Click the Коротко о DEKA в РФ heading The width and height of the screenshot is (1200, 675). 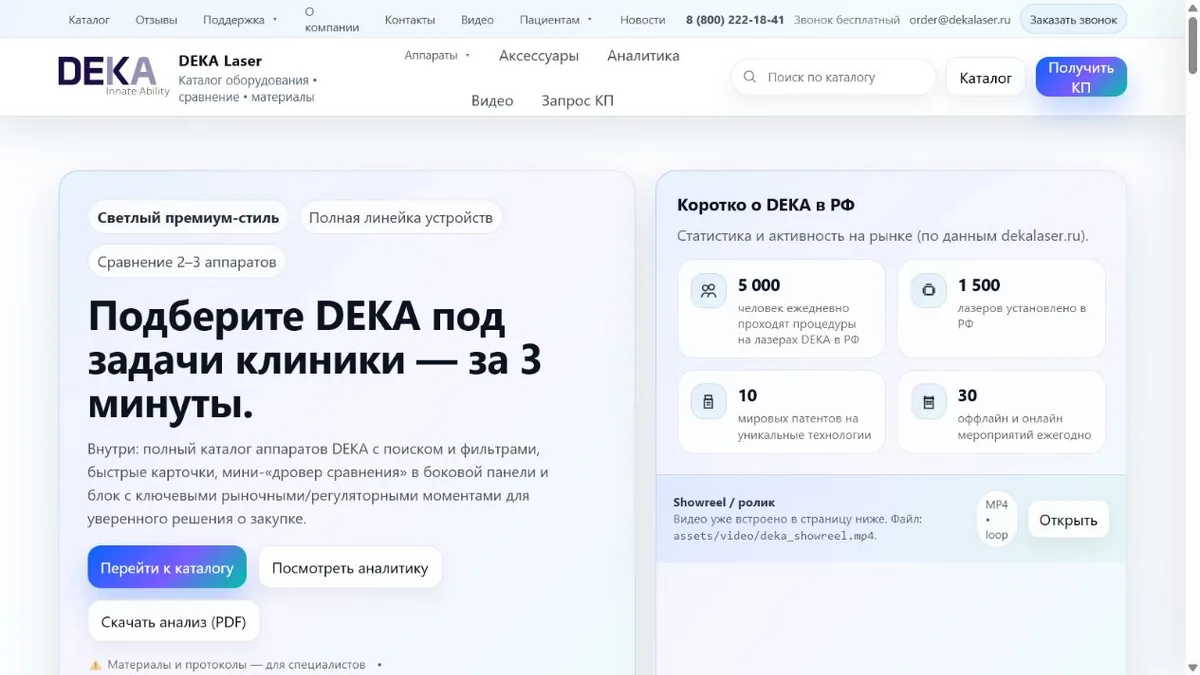(x=766, y=205)
